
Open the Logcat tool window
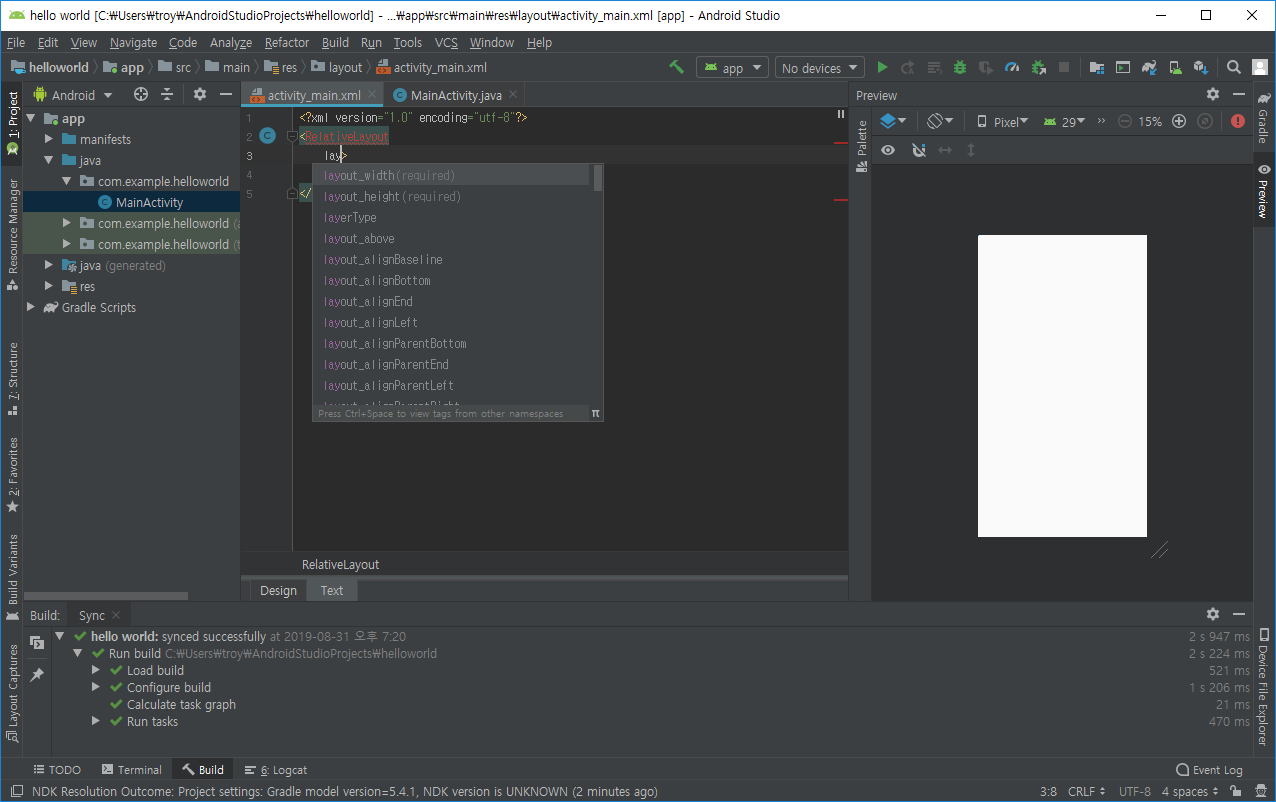click(x=275, y=769)
